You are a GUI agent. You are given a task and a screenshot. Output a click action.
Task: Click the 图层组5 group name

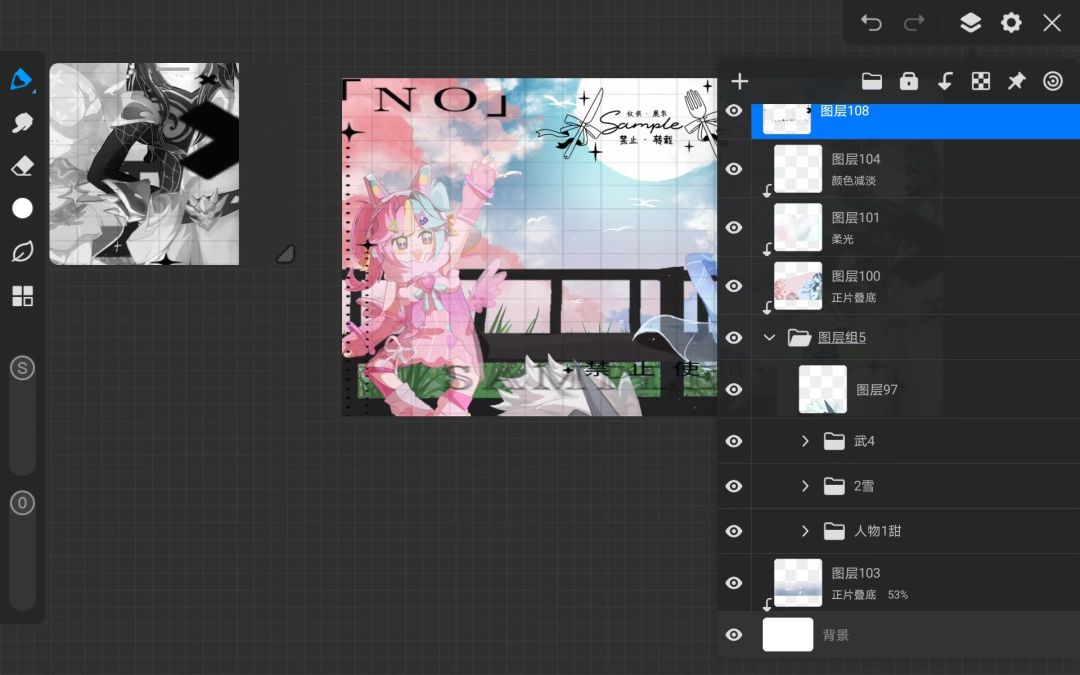(x=842, y=338)
